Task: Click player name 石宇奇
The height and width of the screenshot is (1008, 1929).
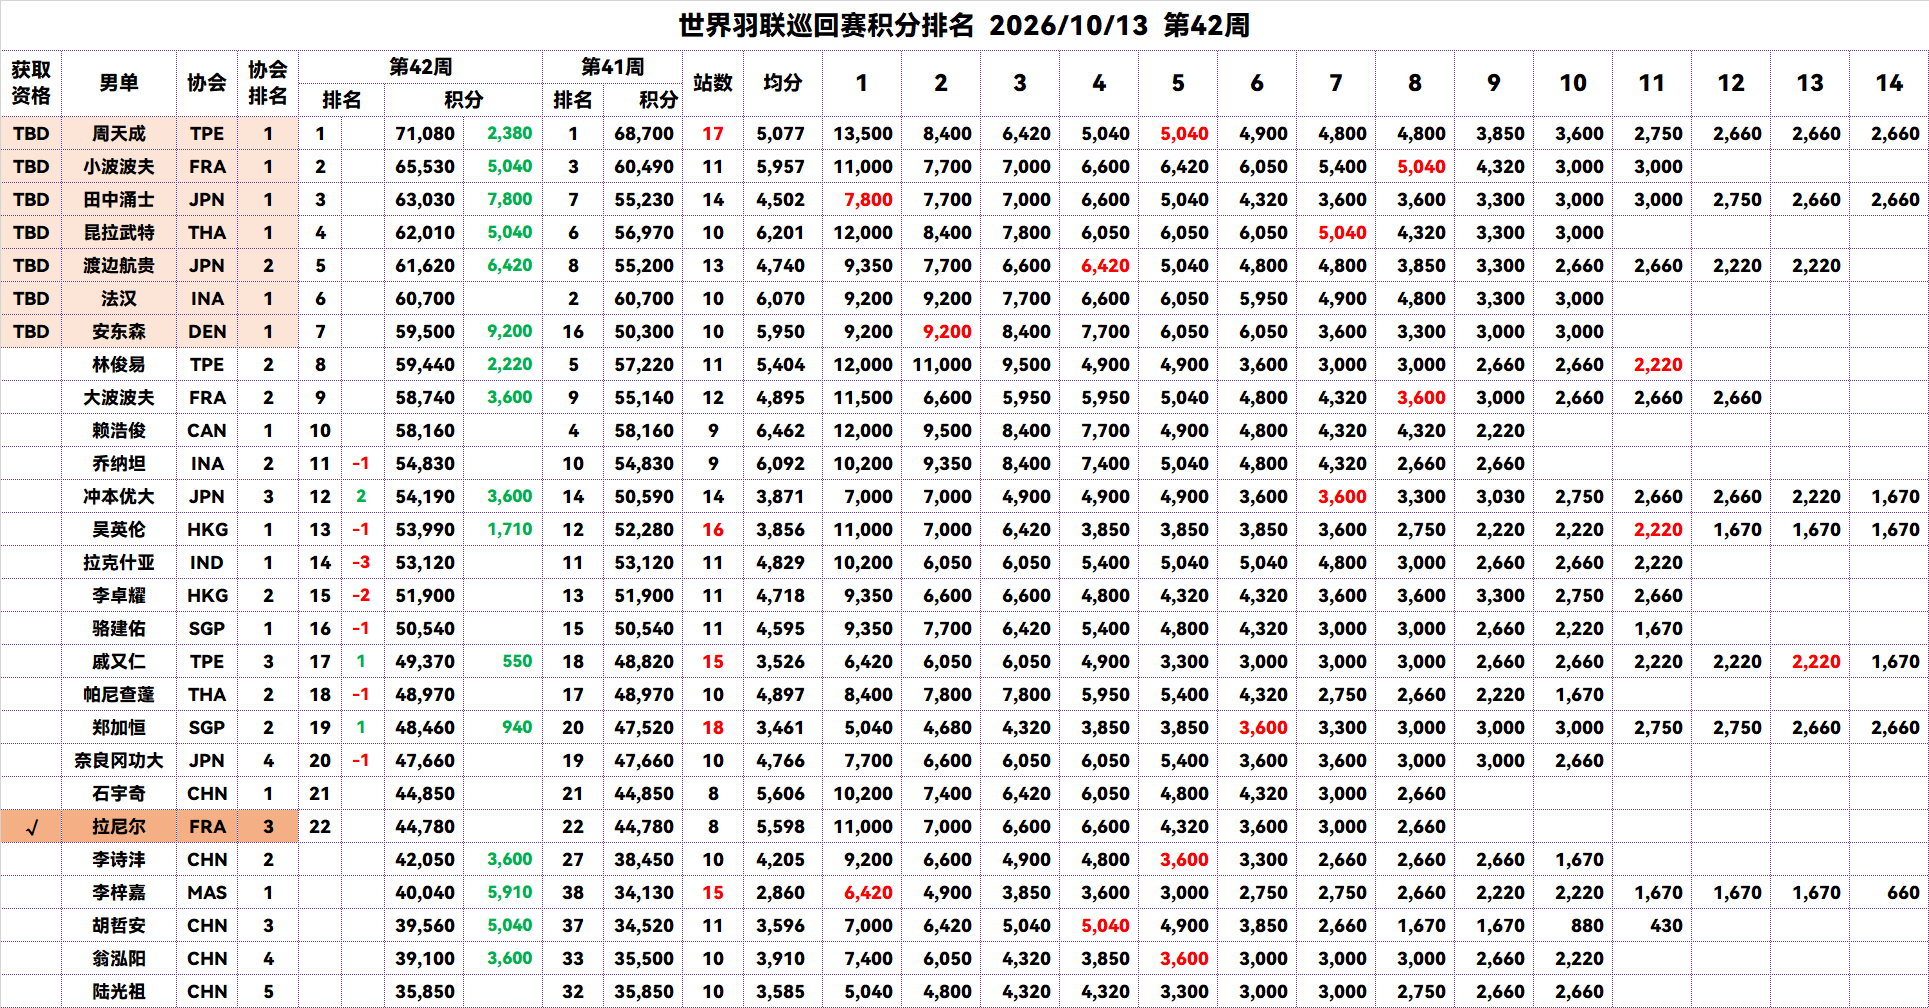Action: (119, 793)
